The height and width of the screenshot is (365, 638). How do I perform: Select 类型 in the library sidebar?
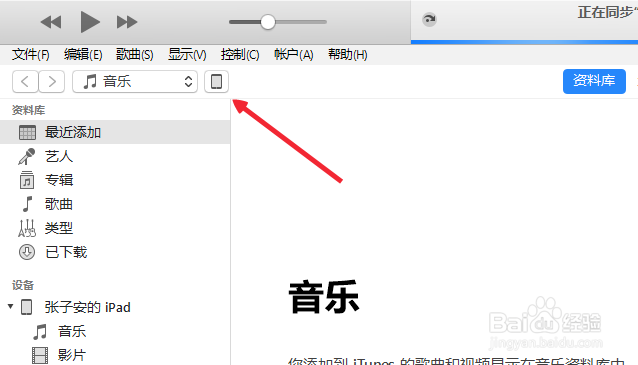pos(115,228)
